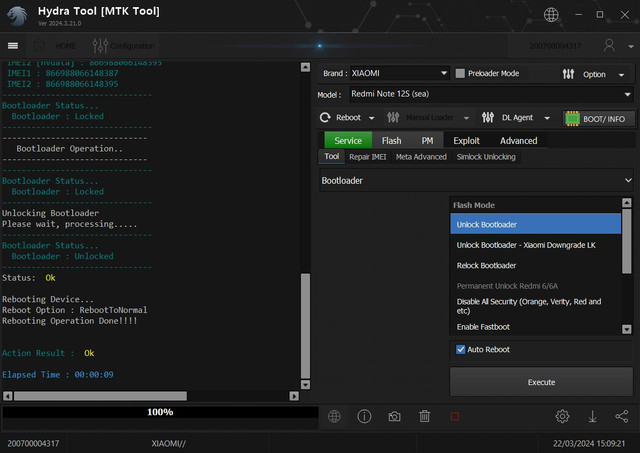Click the info circle icon
640x453 pixels.
[x=364, y=416]
